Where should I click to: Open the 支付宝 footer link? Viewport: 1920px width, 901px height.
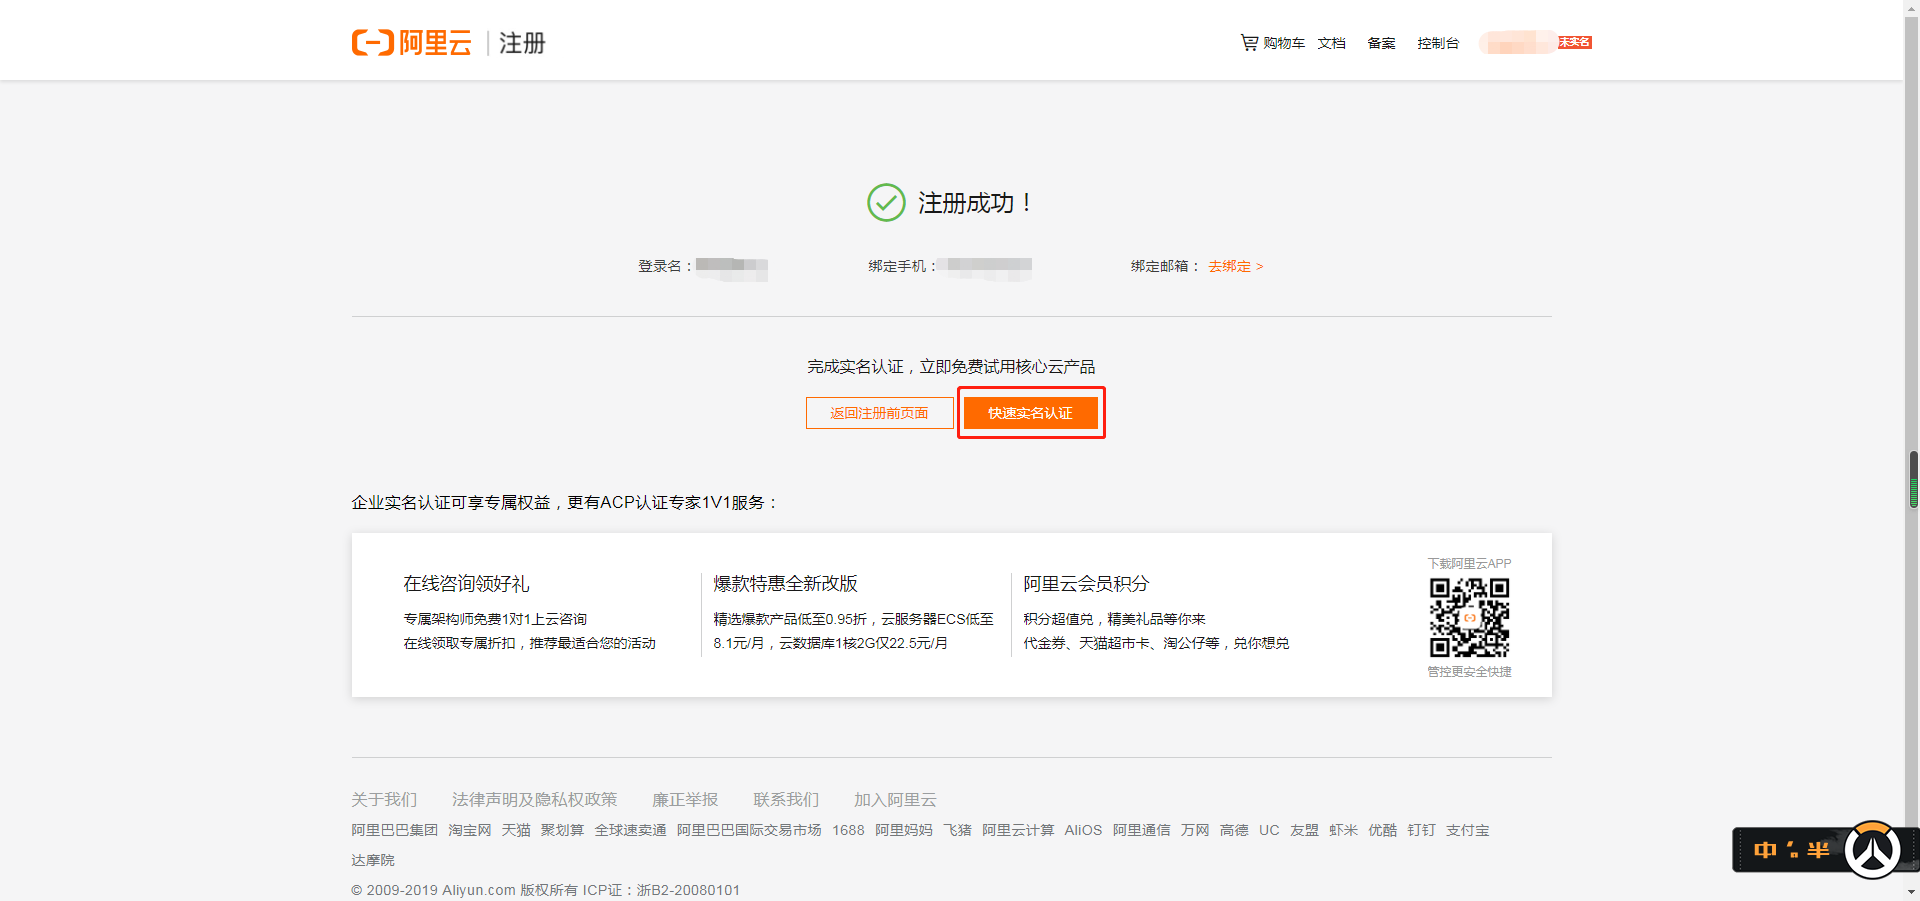tap(1467, 830)
